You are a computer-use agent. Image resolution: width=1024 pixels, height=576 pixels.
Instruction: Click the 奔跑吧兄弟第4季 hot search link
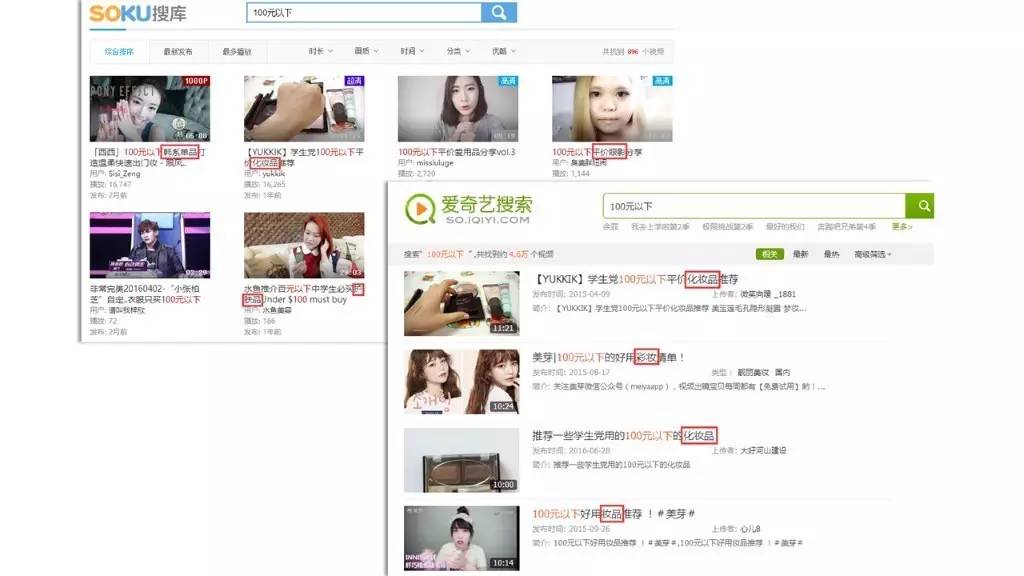pyautogui.click(x=846, y=227)
